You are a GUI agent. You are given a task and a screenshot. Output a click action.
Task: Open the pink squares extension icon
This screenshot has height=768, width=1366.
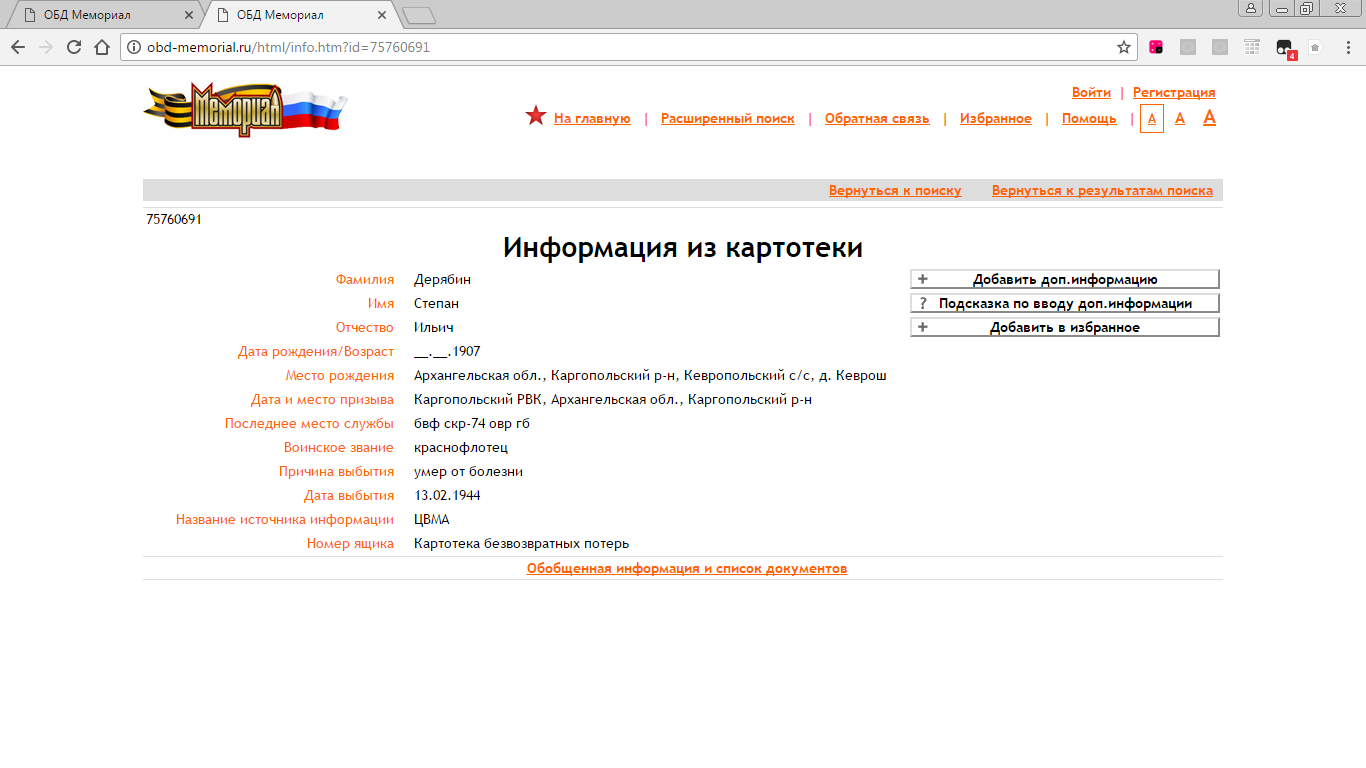1156,47
